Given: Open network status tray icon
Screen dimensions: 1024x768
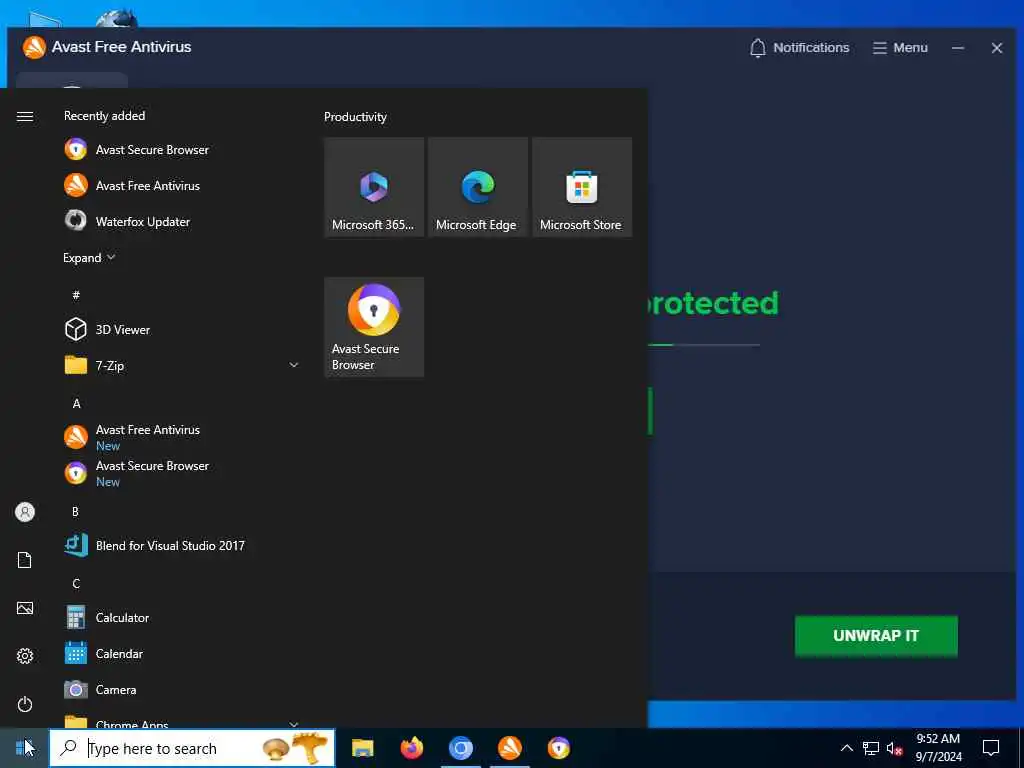Looking at the screenshot, I should (871, 748).
